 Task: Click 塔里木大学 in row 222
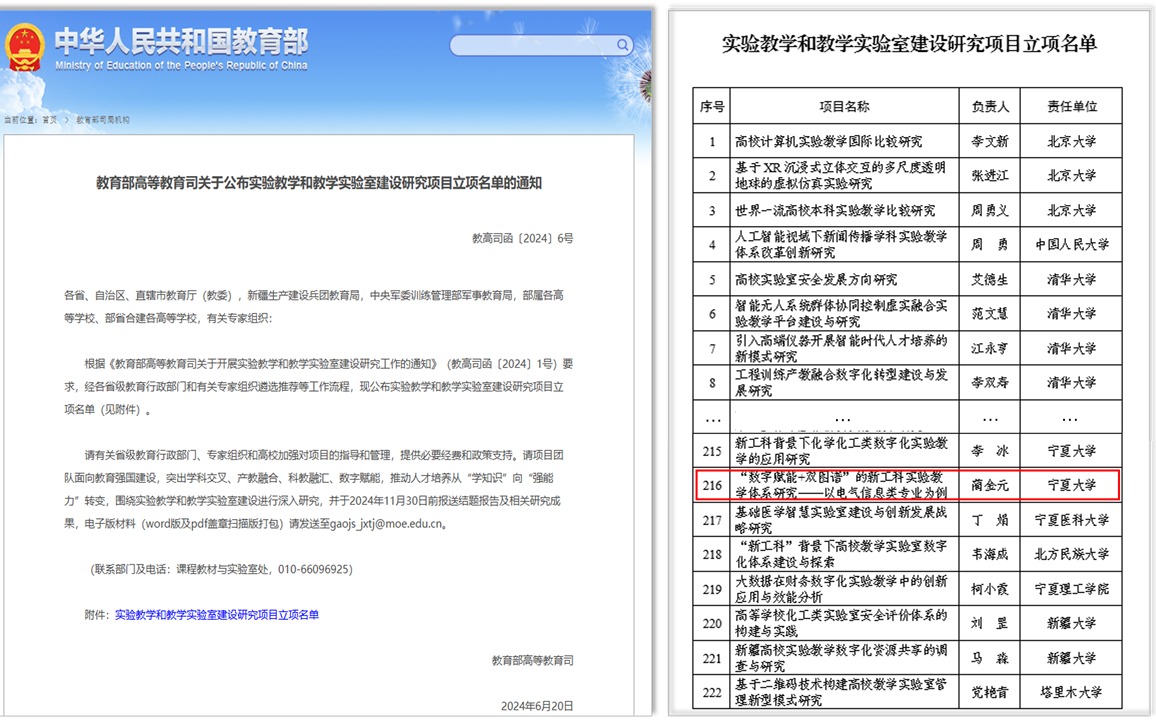(1071, 691)
